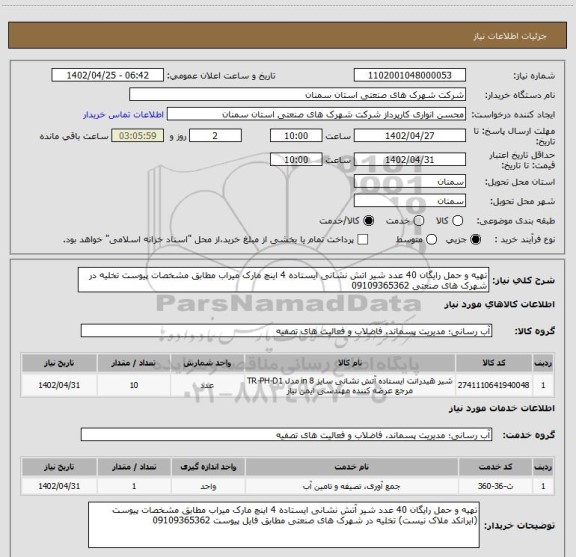Image resolution: width=576 pixels, height=557 pixels.
Task: Select the خدمت radio button
Action: pos(419,220)
